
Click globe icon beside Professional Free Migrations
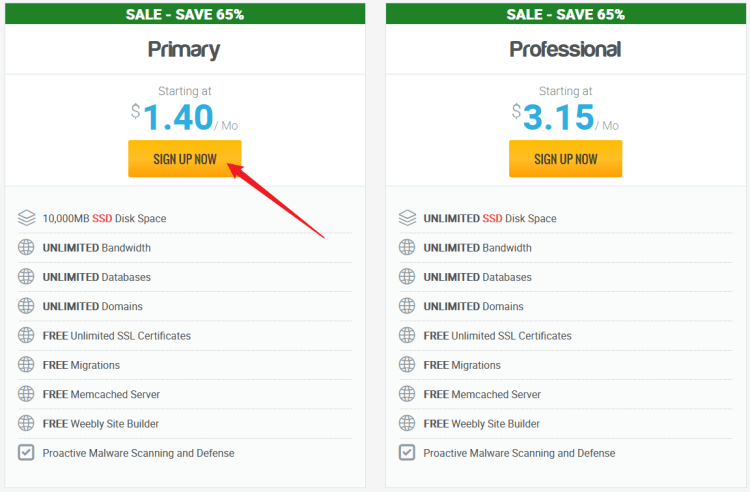407,365
